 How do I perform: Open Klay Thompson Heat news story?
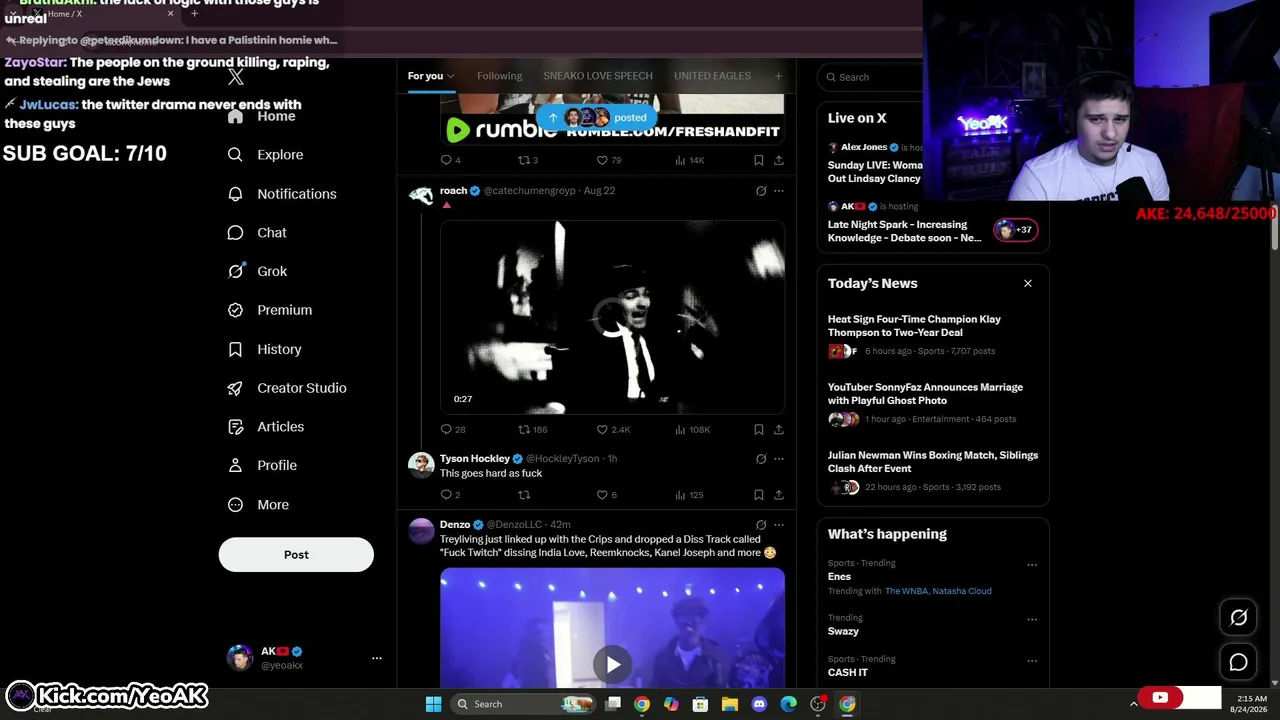click(x=933, y=334)
